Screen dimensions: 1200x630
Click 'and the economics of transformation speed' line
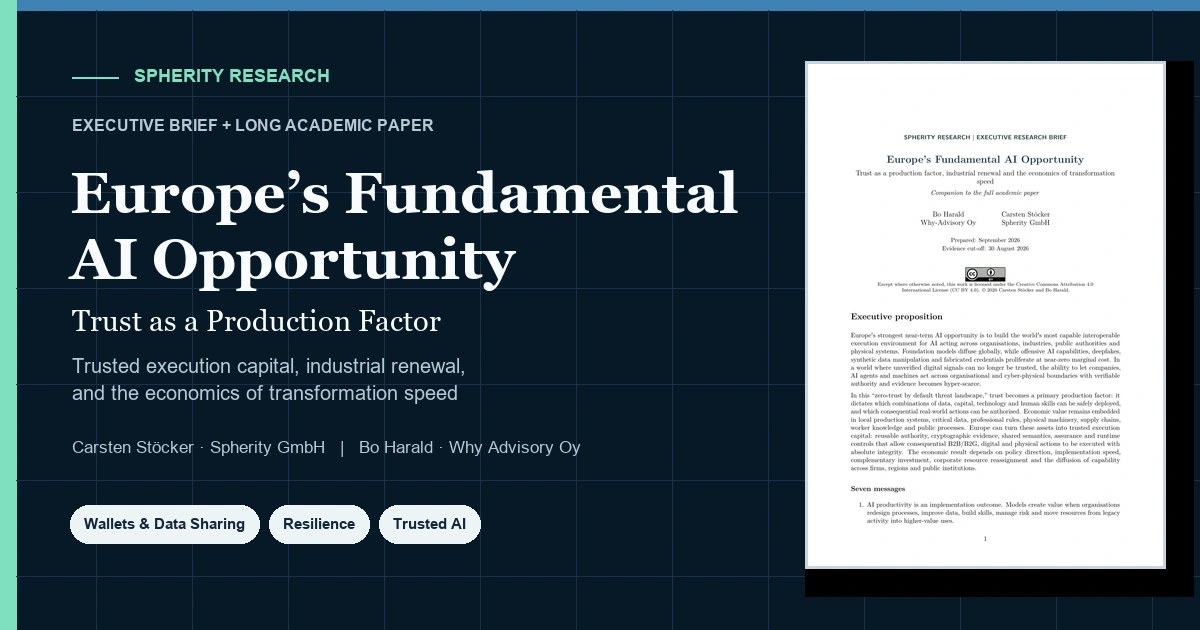pos(265,393)
